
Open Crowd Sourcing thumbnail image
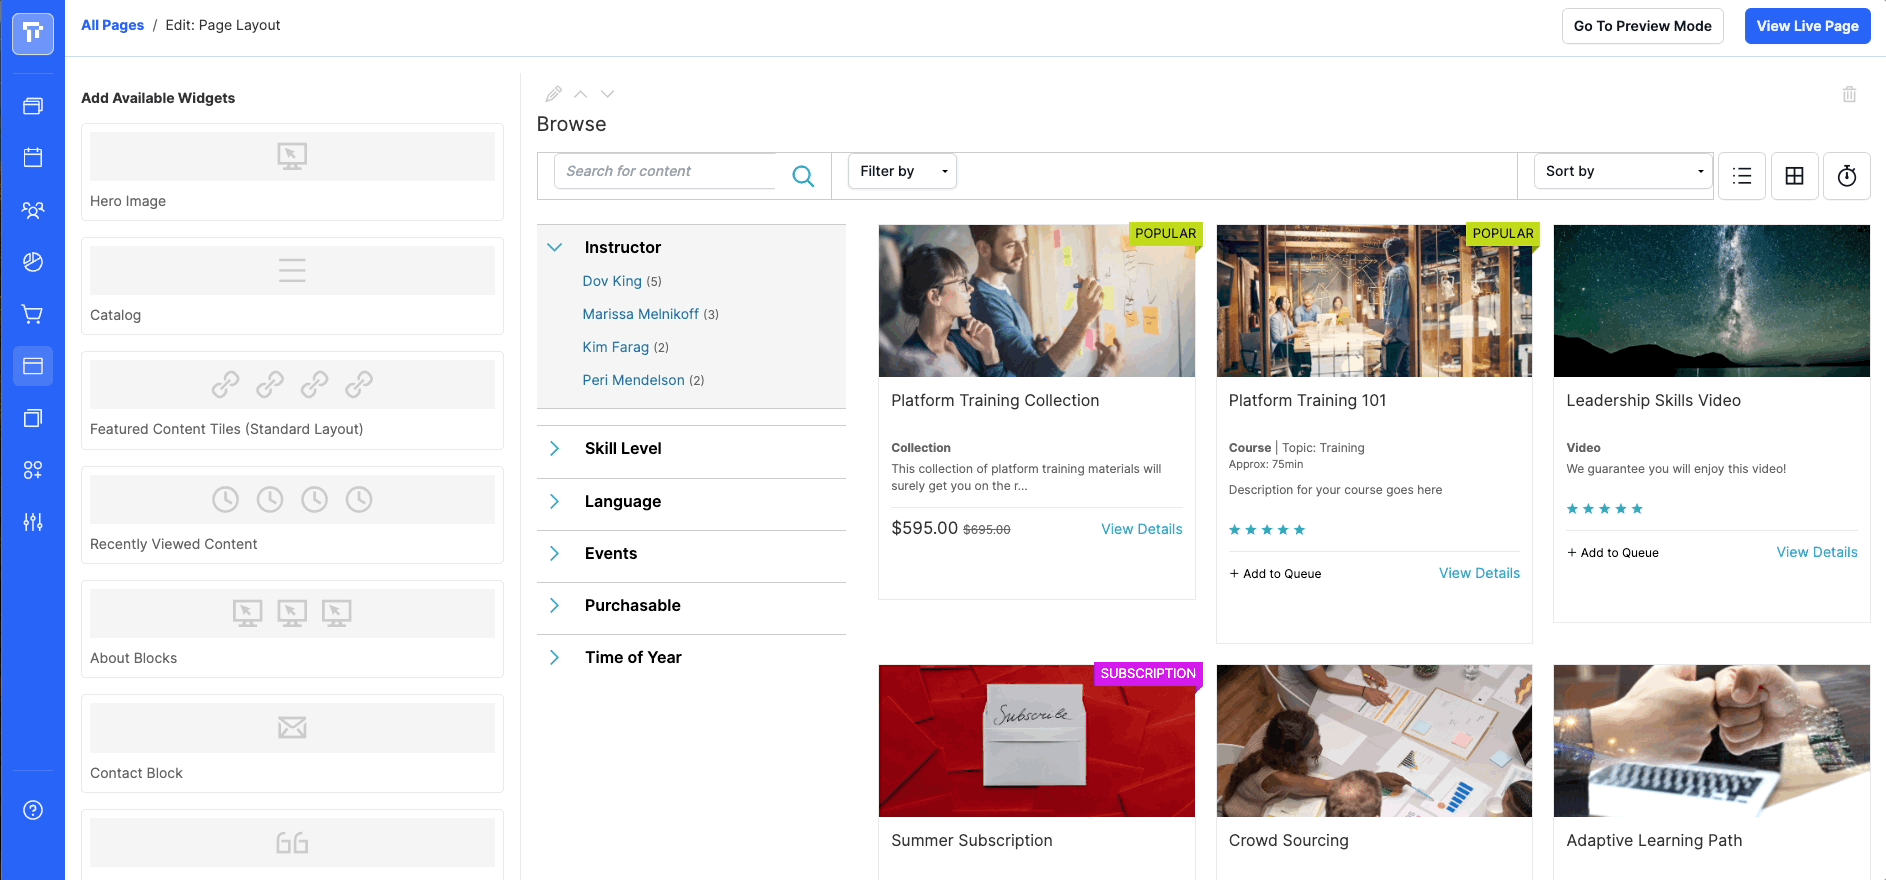tap(1374, 741)
